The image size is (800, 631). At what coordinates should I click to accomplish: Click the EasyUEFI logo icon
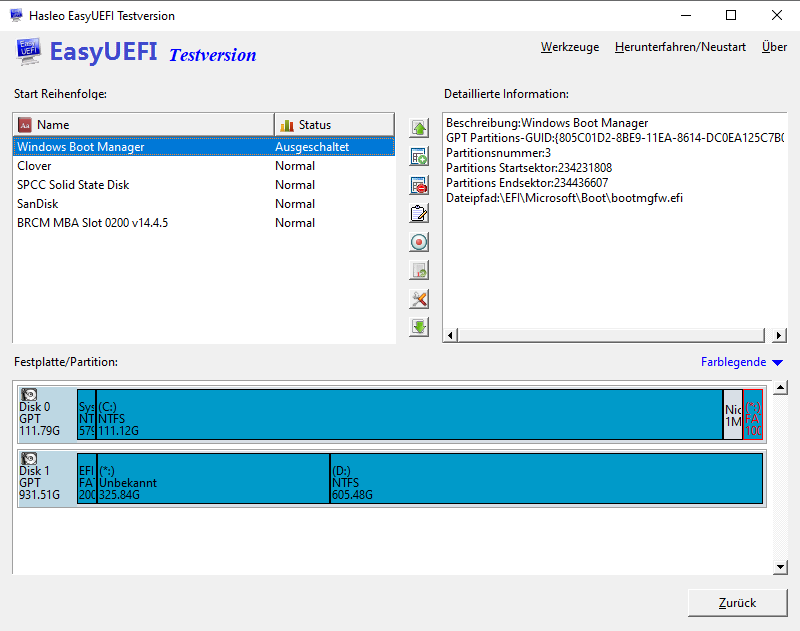click(x=29, y=52)
